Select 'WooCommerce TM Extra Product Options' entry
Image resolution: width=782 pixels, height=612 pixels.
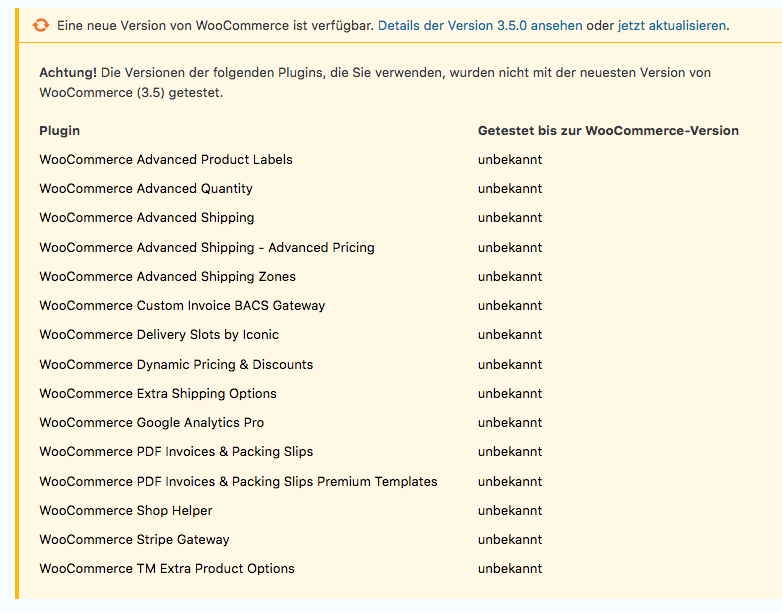167,568
